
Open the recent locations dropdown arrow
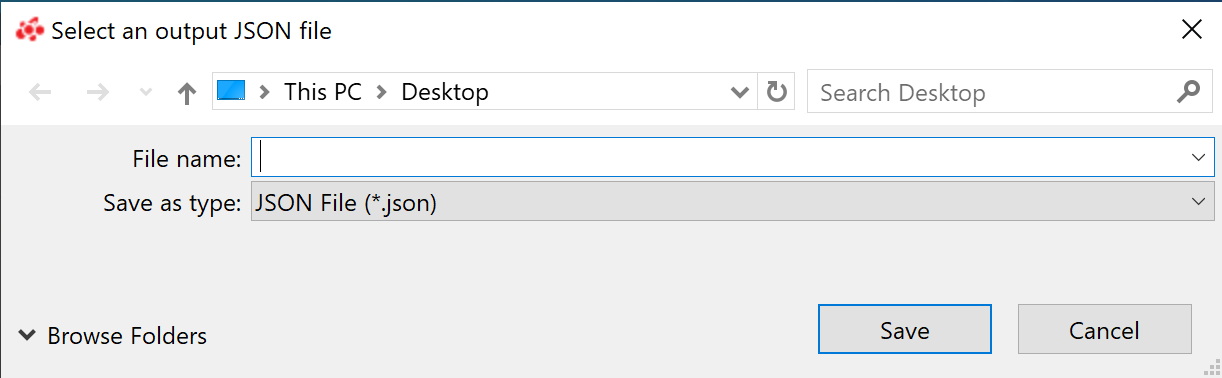(145, 93)
